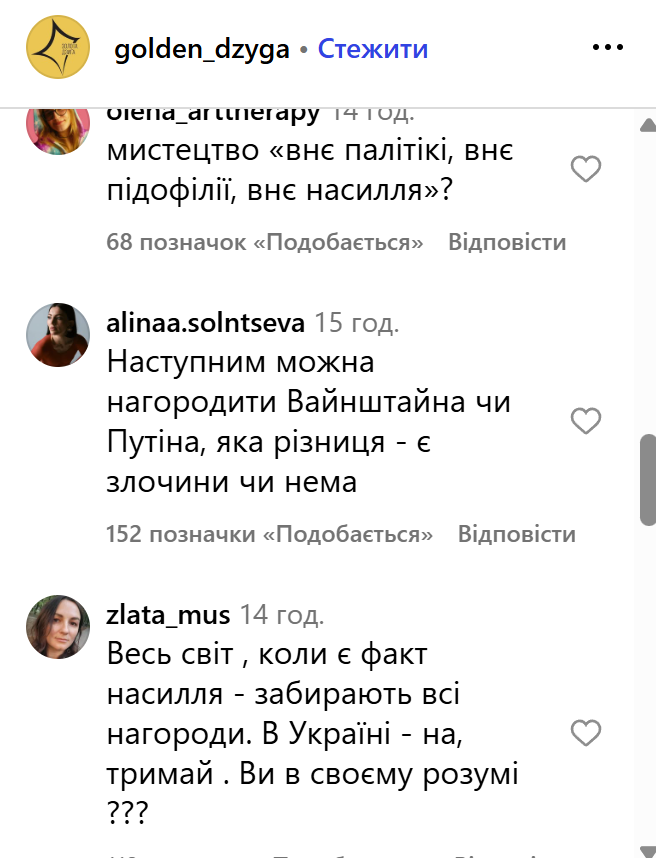Click the scroll up arrow of the comments
The height and width of the screenshot is (858, 656).
[648, 125]
